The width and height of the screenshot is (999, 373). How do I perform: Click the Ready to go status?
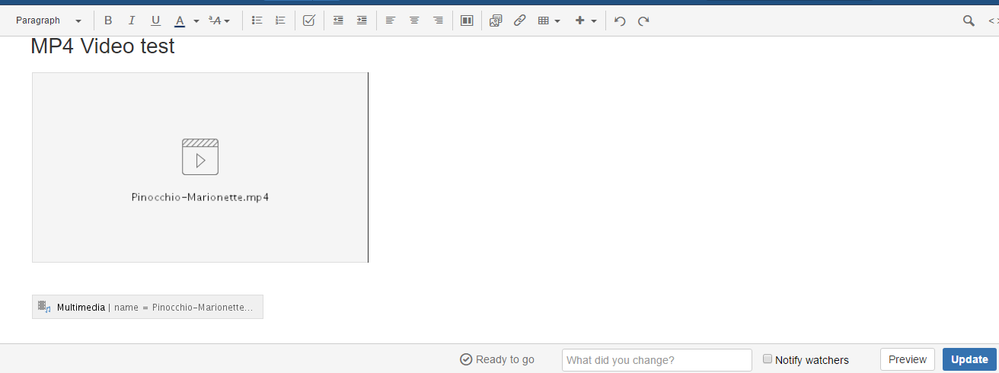click(x=497, y=360)
